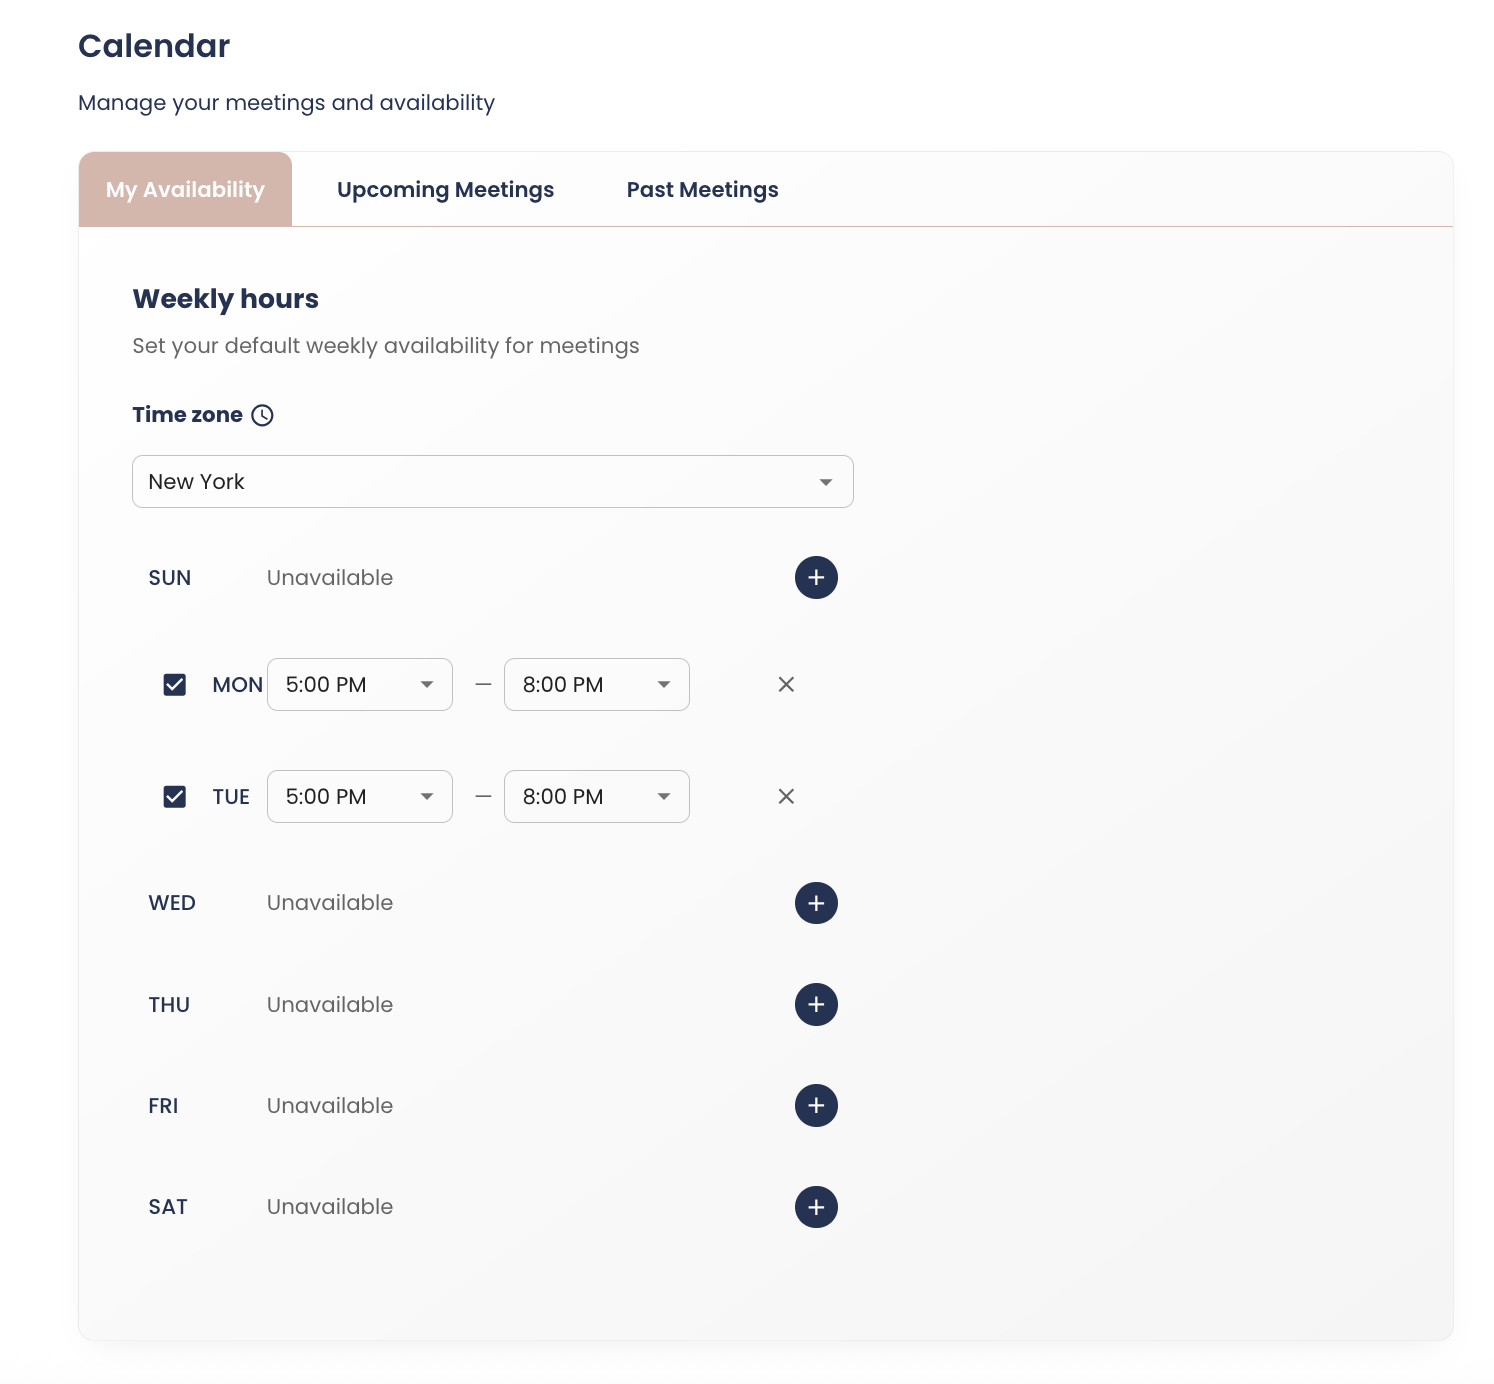
Task: Add Friday availability with plus button
Action: click(x=816, y=1105)
